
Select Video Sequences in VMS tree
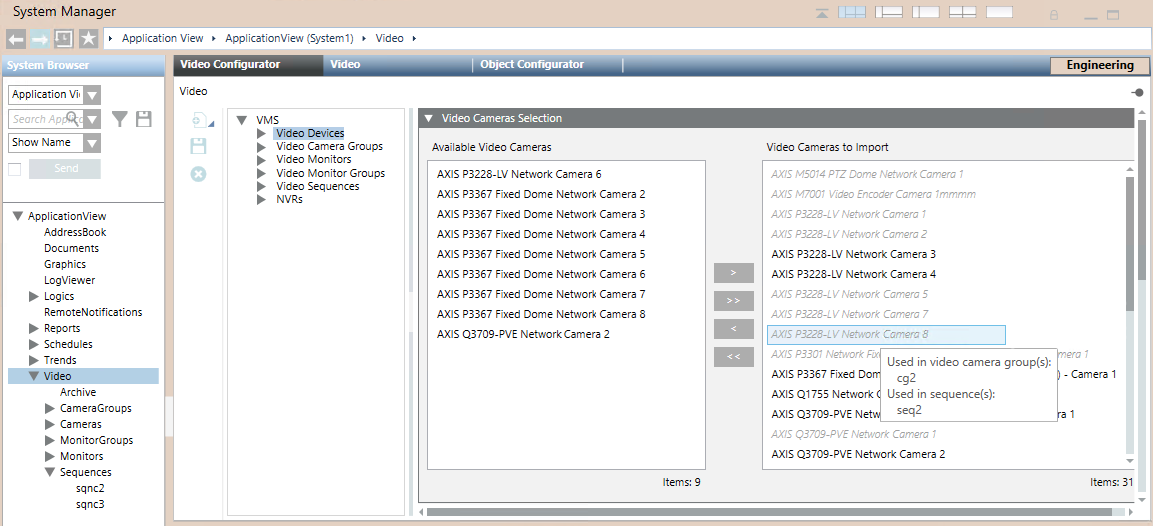point(318,186)
